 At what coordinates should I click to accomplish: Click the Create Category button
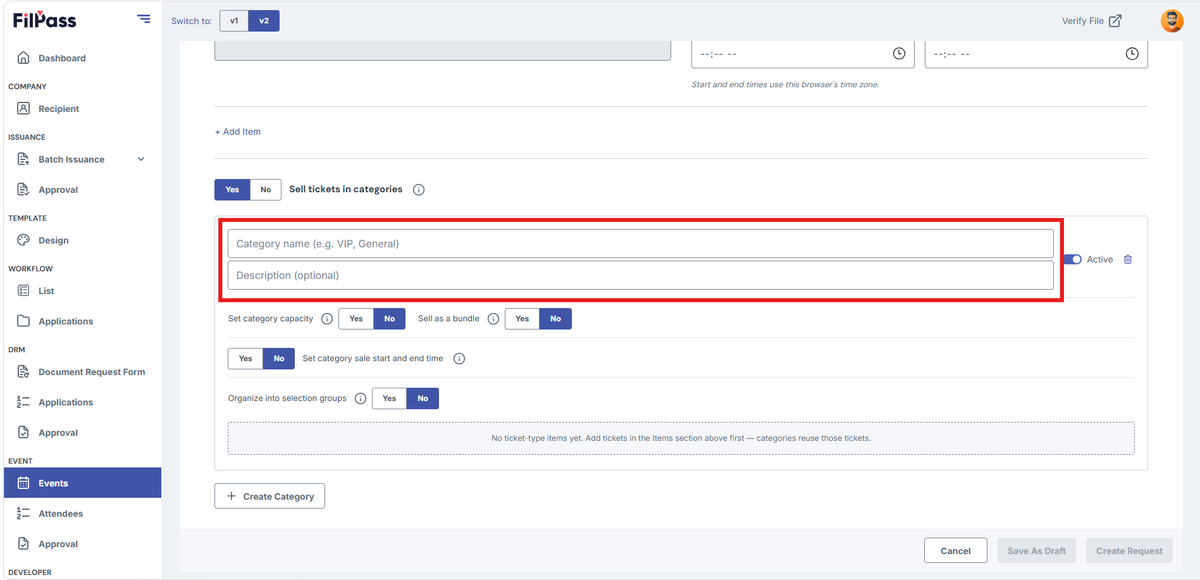pyautogui.click(x=270, y=496)
